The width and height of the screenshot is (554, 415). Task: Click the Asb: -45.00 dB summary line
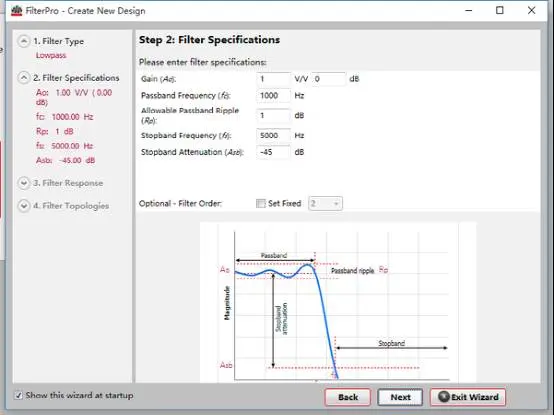coord(66,160)
